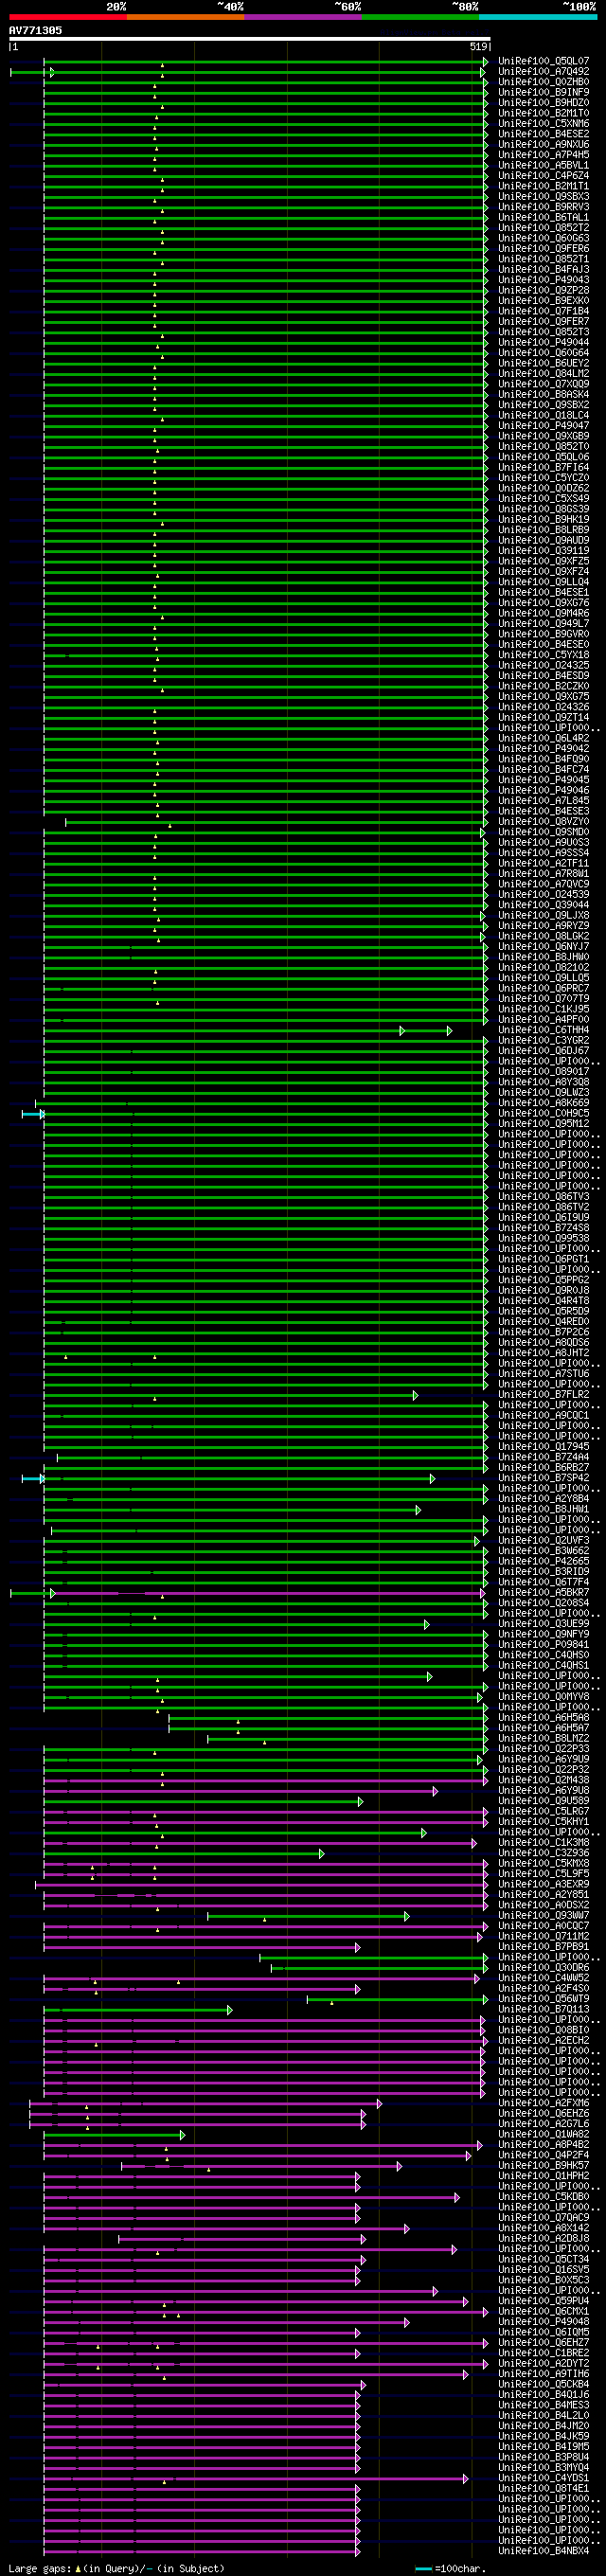Click the cyan =100char scale legend marker
The height and width of the screenshot is (2576, 606).
tap(424, 2569)
